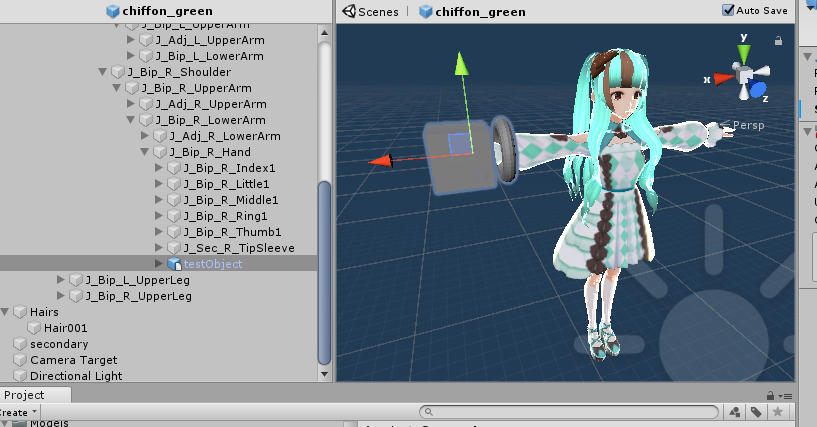
Task: Click the green Y move handle arrow
Action: click(x=461, y=64)
